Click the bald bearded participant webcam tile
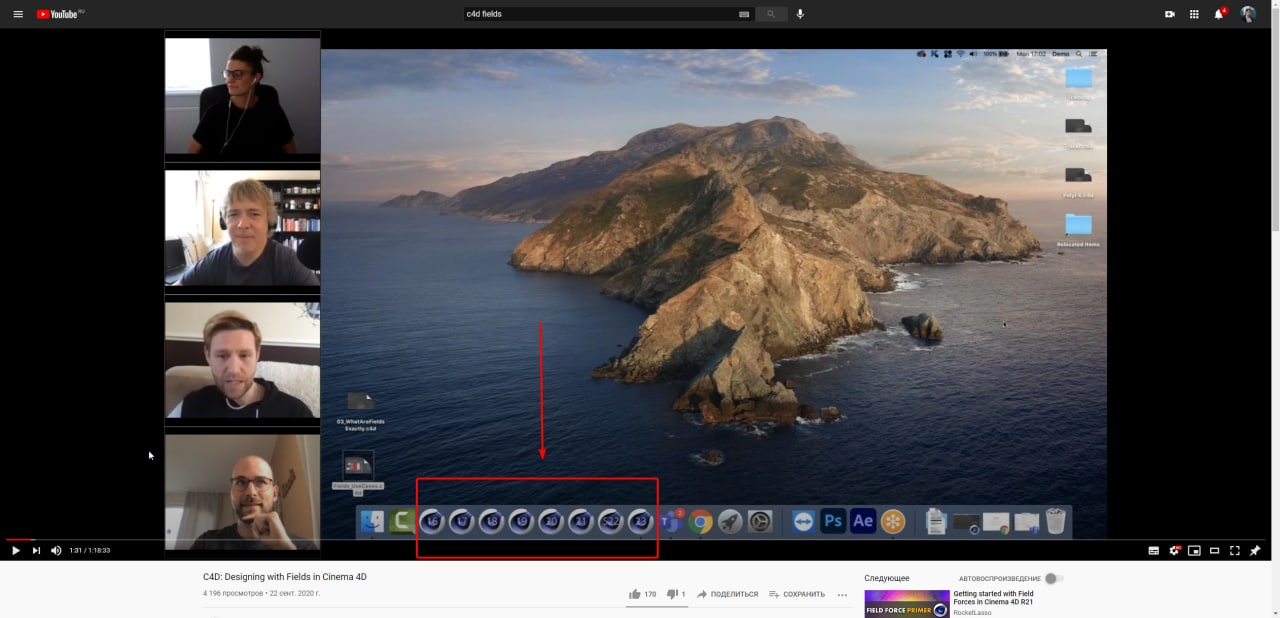This screenshot has width=1280, height=618. 242,492
